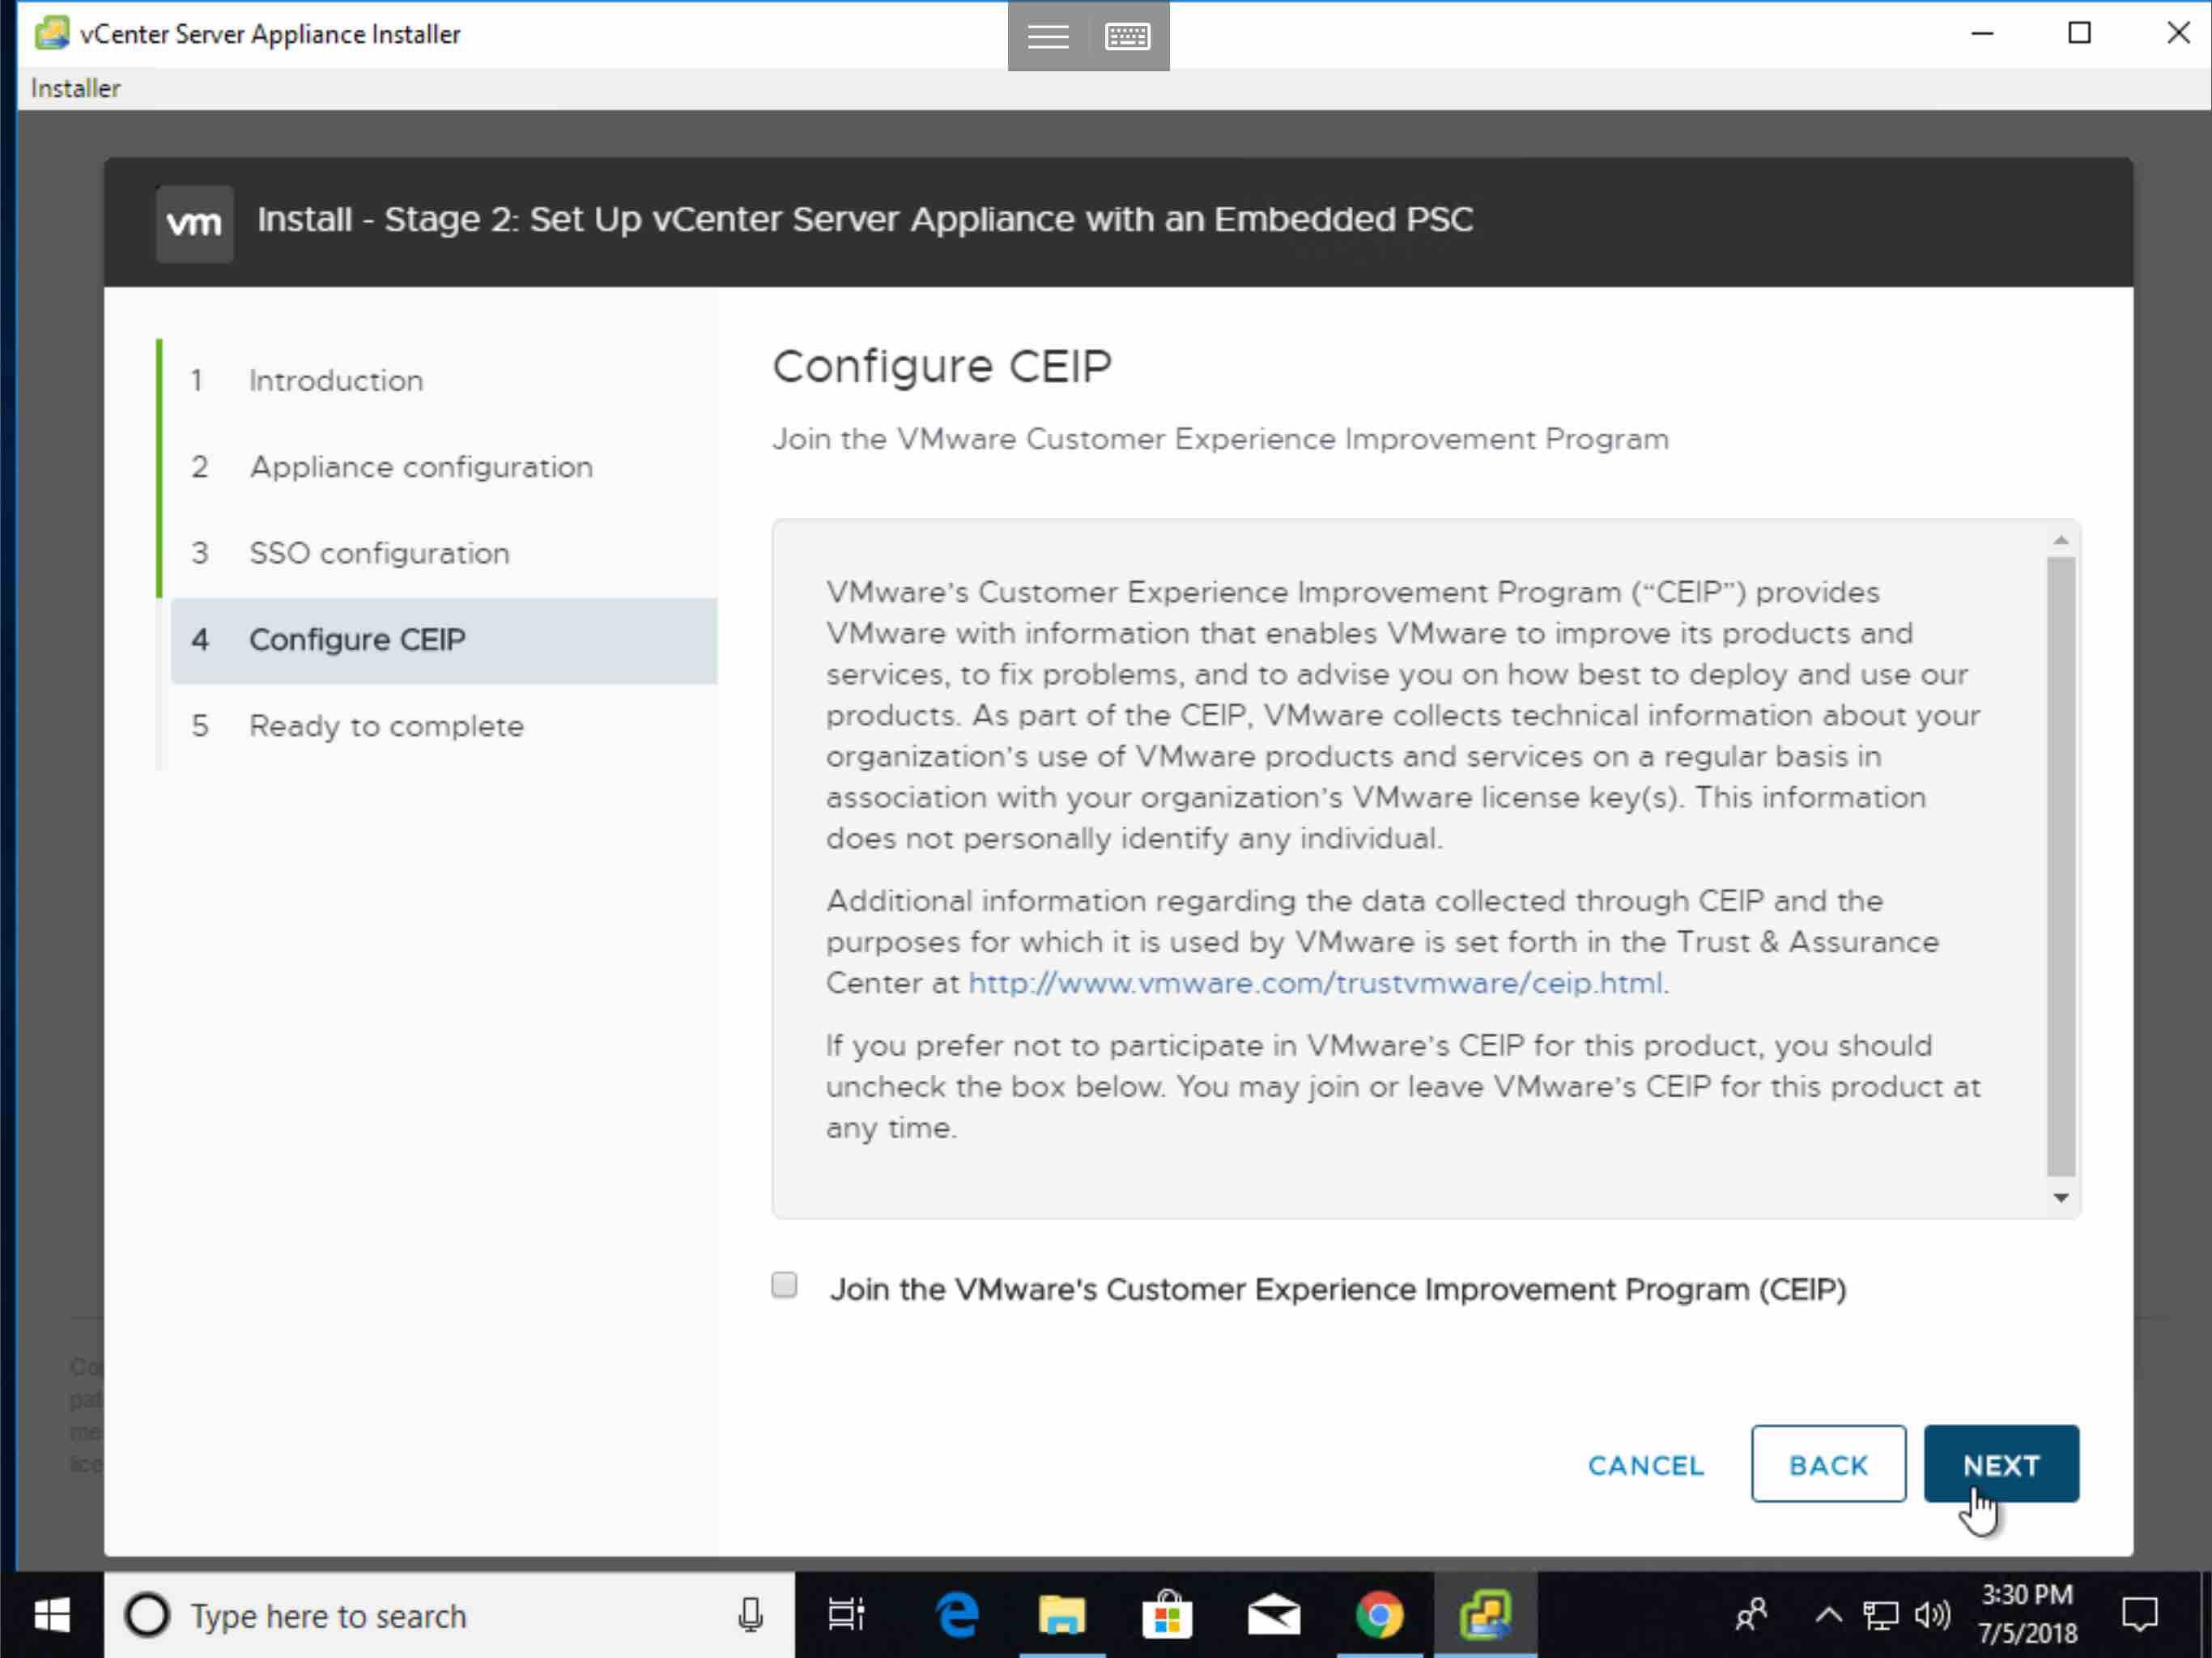Click the BACK button
Viewport: 2212px width, 1658px height.
tap(1828, 1464)
